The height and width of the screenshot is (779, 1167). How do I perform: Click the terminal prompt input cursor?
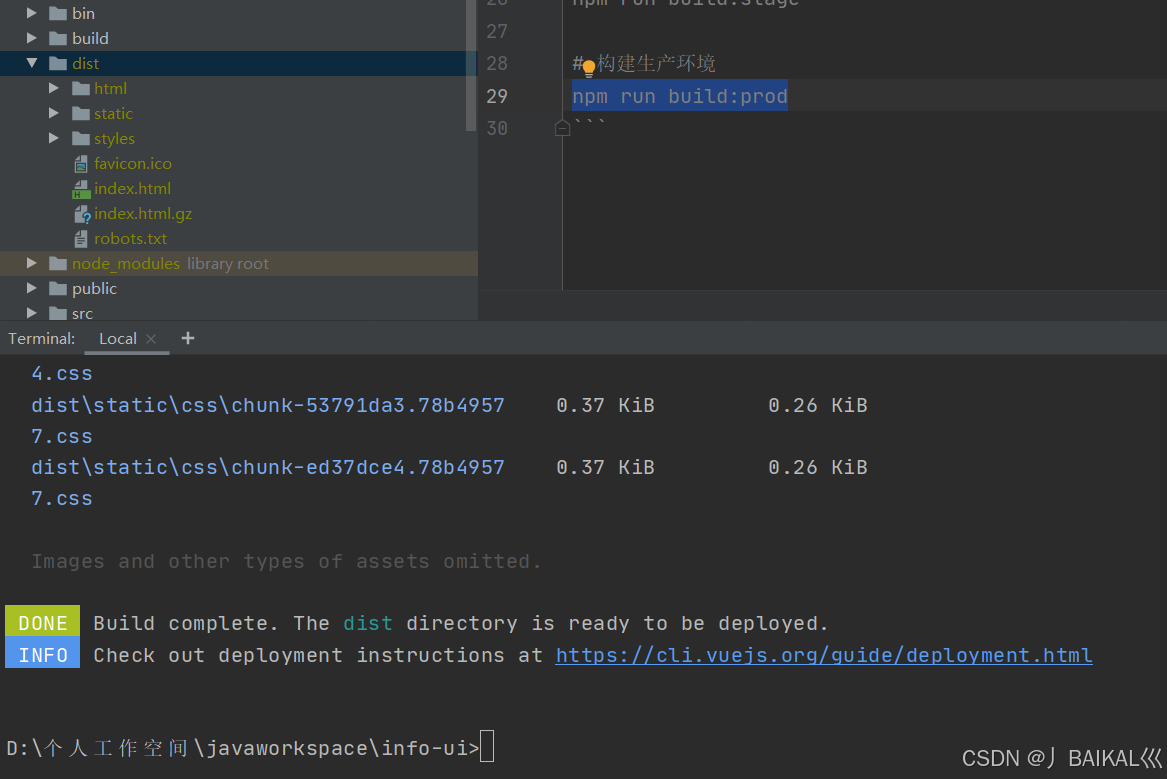coord(487,746)
